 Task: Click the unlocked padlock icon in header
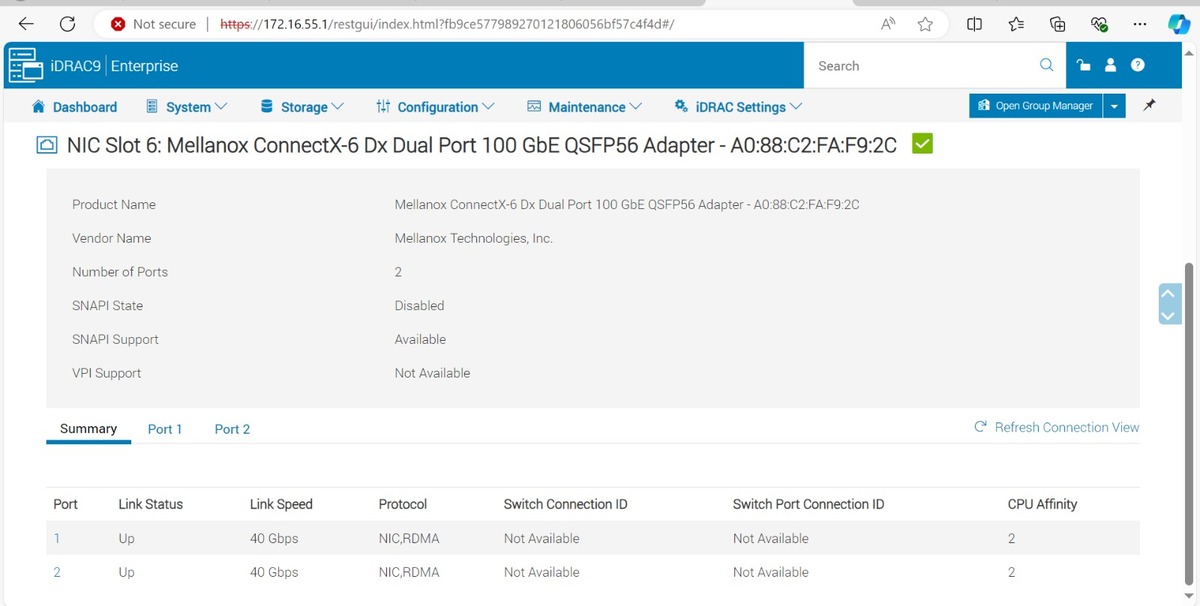click(x=1083, y=66)
